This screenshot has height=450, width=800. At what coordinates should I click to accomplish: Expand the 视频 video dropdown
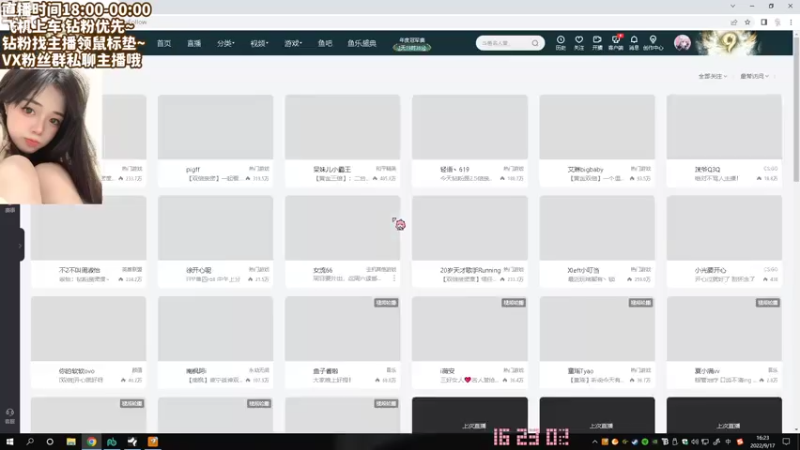(x=259, y=43)
